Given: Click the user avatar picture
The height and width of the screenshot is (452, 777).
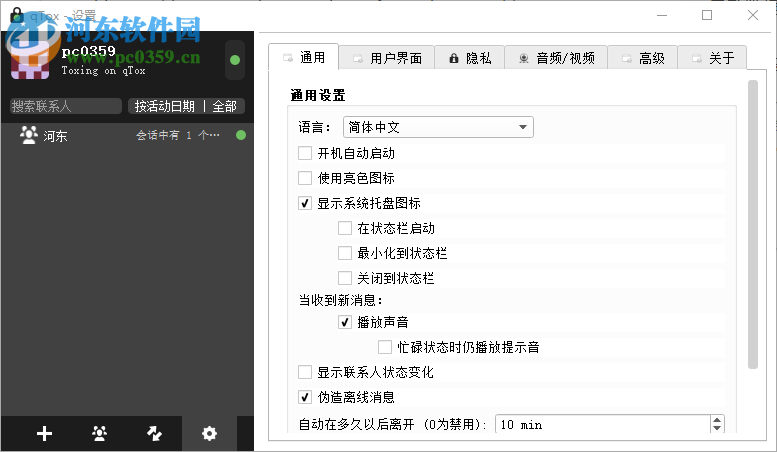Looking at the screenshot, I should click(x=30, y=62).
